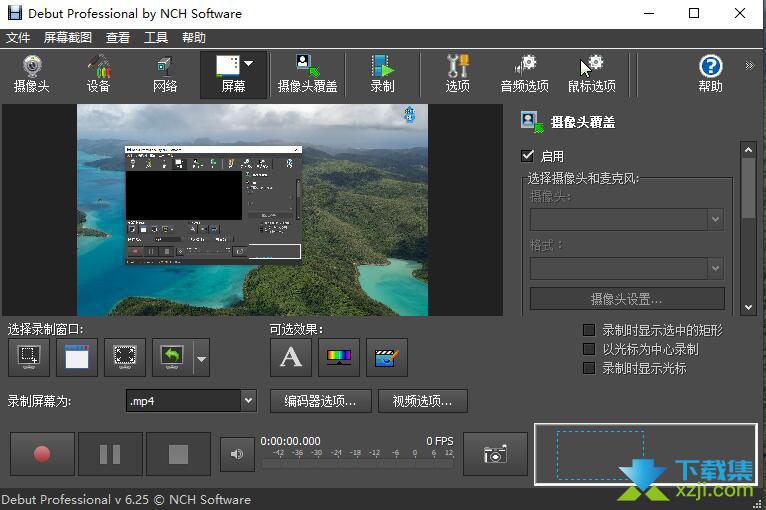Select the 摄像头 webcam source icon

tap(32, 75)
